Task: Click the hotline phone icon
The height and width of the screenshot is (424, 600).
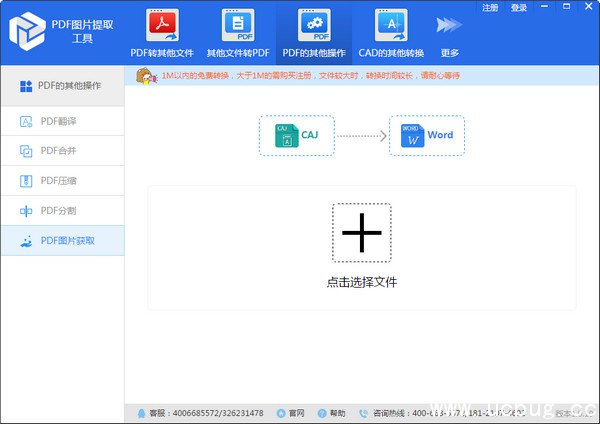Action: coord(364,413)
